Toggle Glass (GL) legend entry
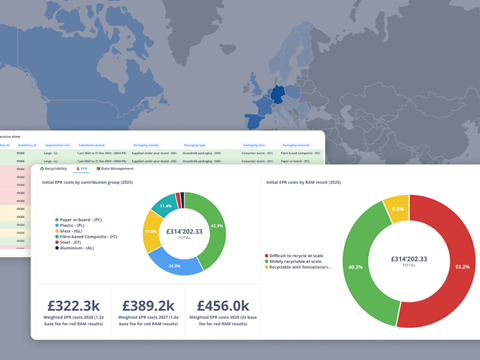 tap(68, 231)
